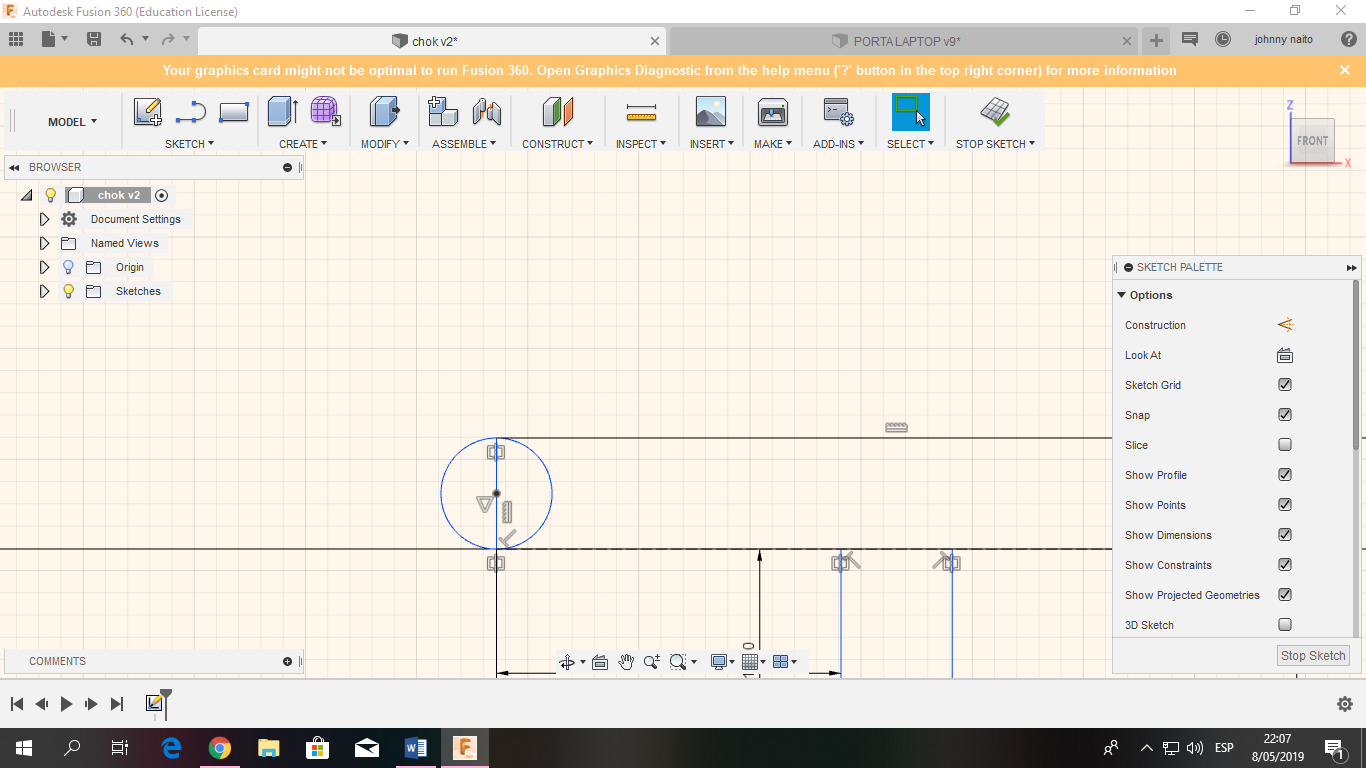1366x768 pixels.
Task: Open the CREATE dropdown menu
Action: [303, 144]
